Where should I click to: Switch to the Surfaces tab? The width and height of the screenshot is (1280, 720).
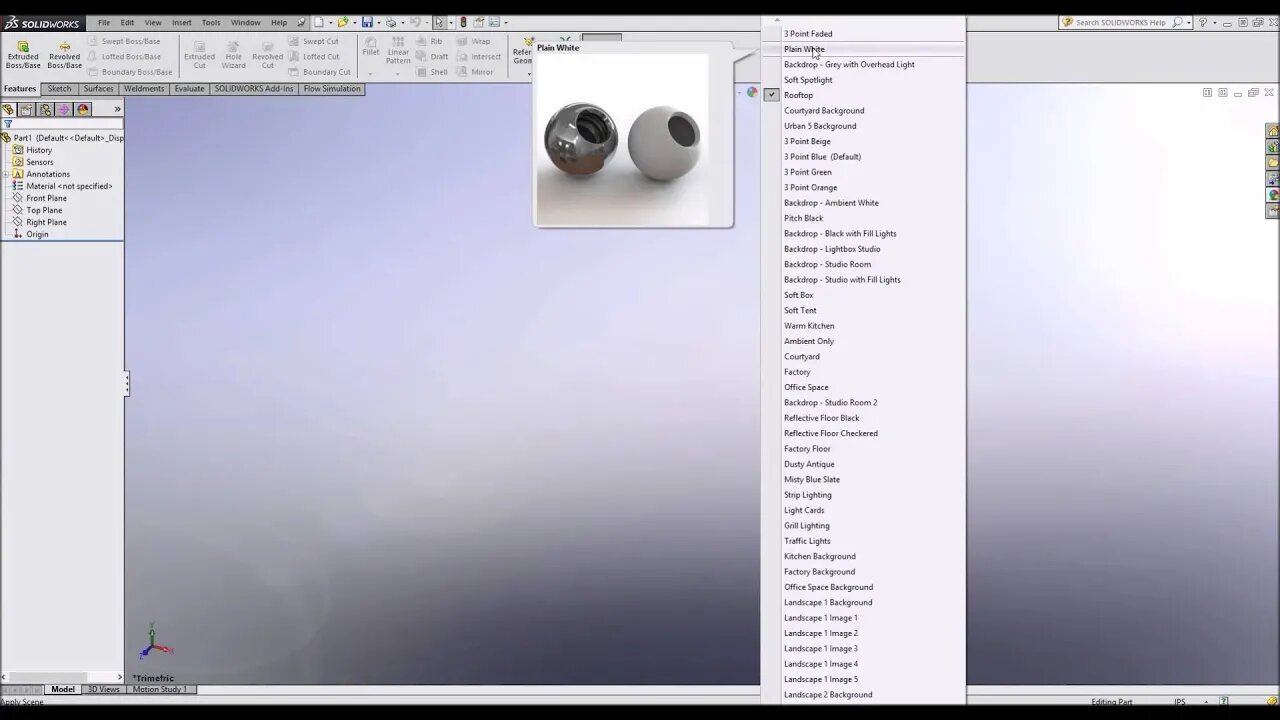(x=98, y=89)
